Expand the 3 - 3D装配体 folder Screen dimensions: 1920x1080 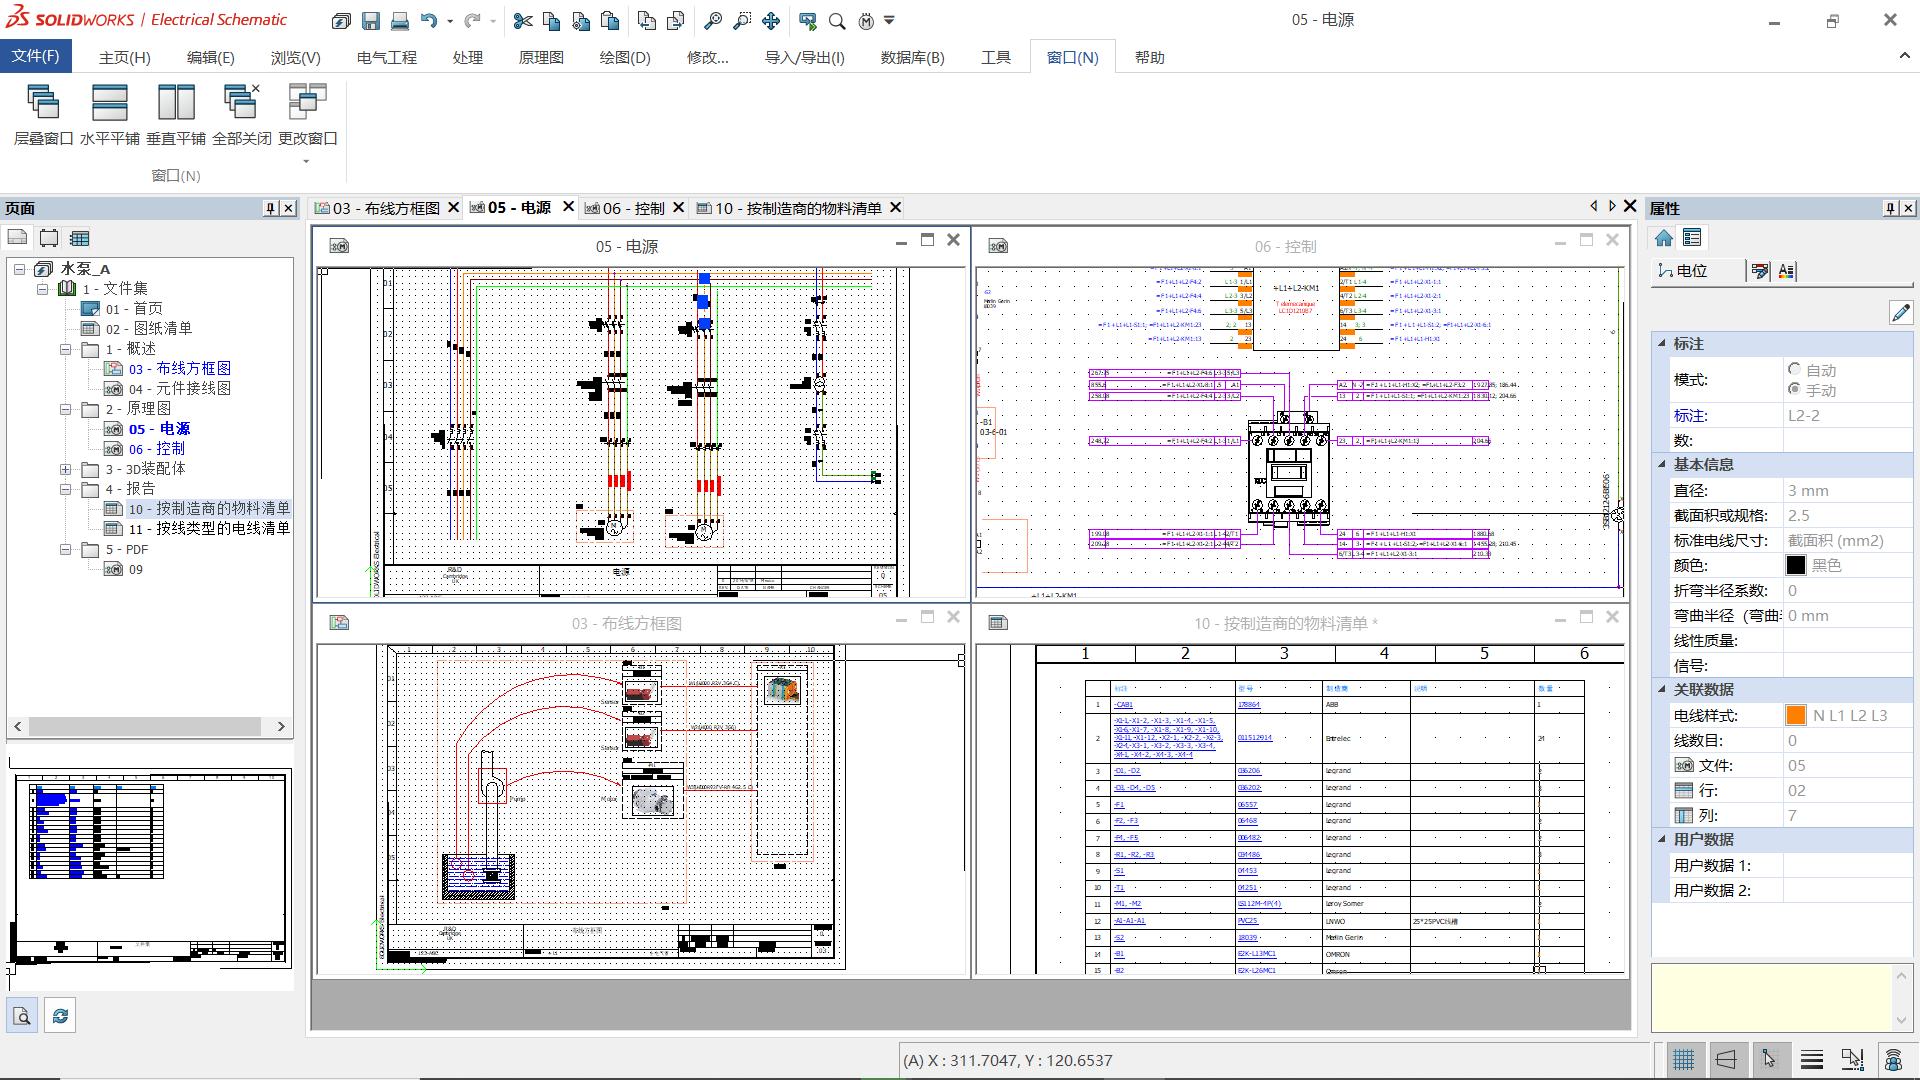pyautogui.click(x=66, y=469)
